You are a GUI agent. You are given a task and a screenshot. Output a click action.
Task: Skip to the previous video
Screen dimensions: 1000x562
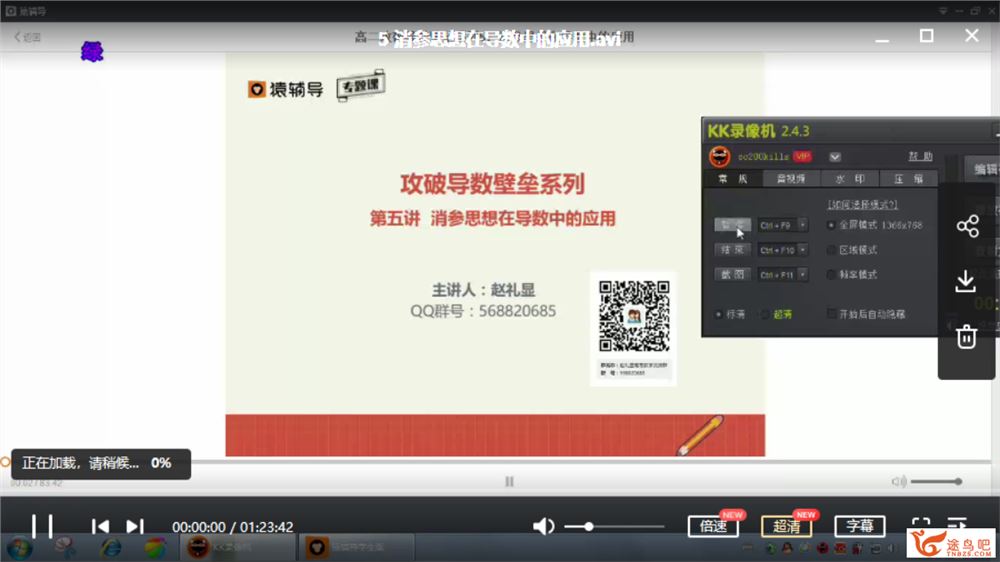click(x=100, y=526)
